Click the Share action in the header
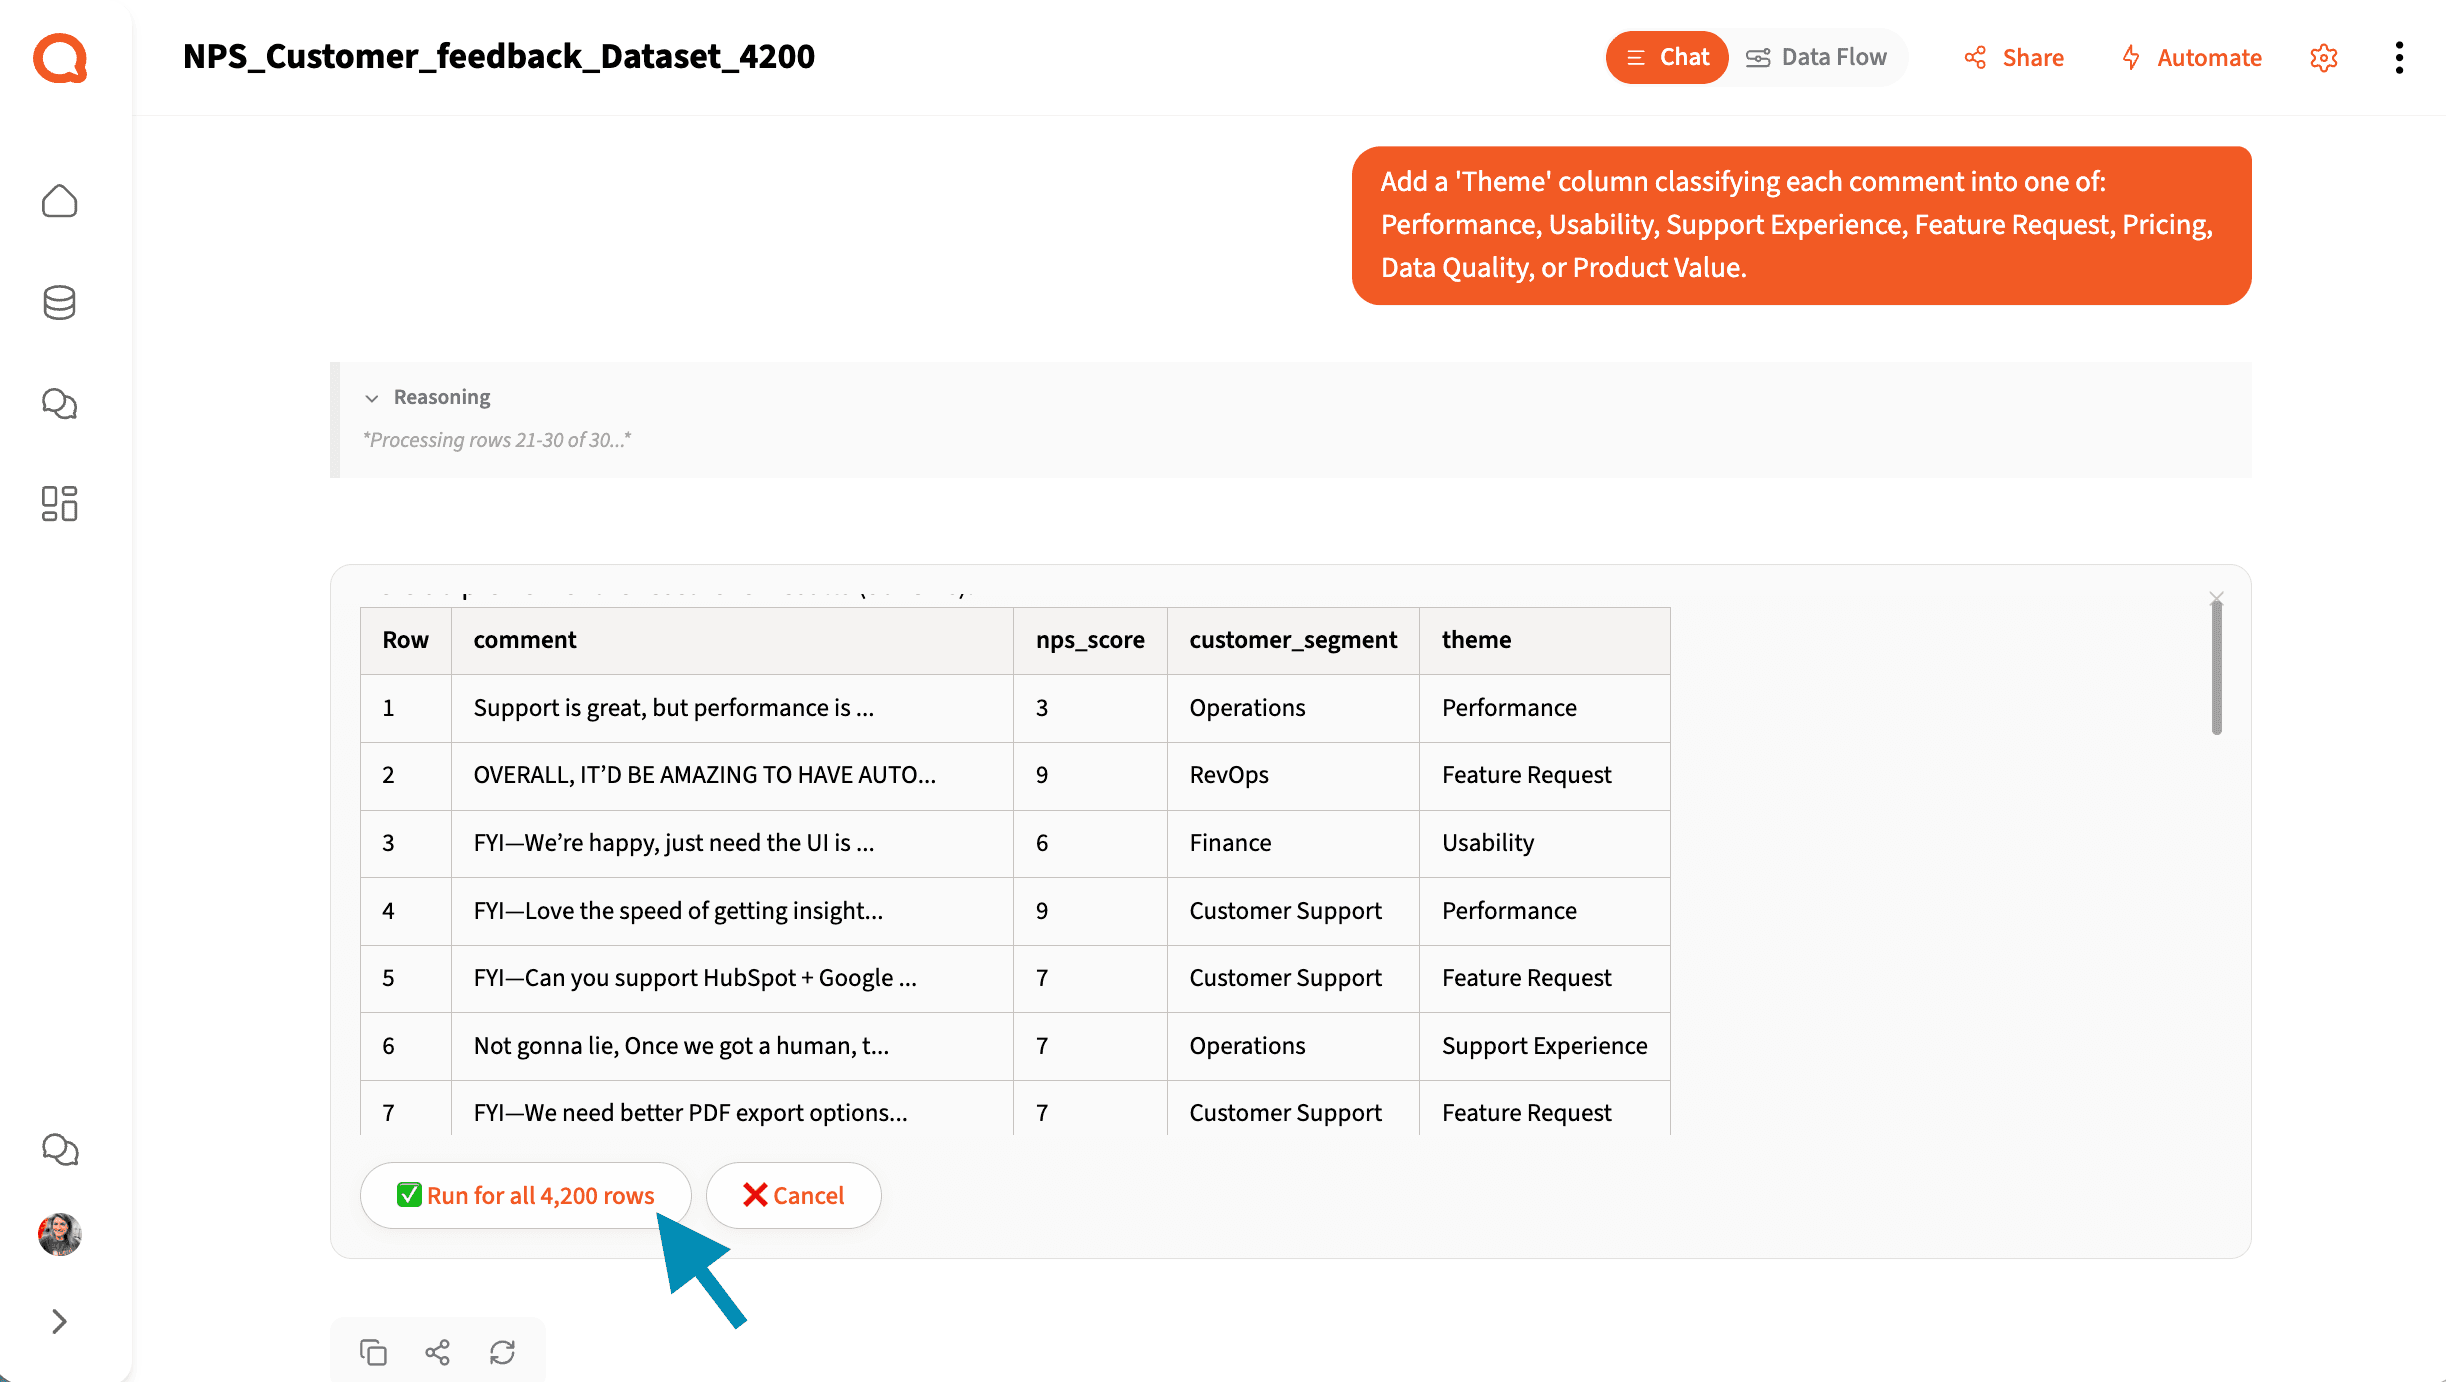The height and width of the screenshot is (1382, 2446). pyautogui.click(x=2013, y=57)
